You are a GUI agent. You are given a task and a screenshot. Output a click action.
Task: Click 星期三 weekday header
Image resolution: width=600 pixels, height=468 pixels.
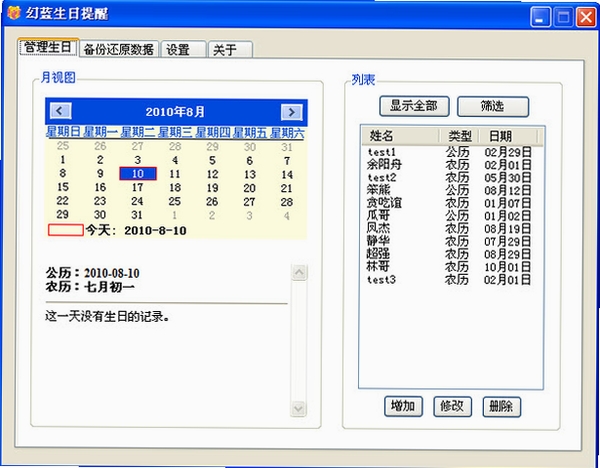[x=175, y=132]
